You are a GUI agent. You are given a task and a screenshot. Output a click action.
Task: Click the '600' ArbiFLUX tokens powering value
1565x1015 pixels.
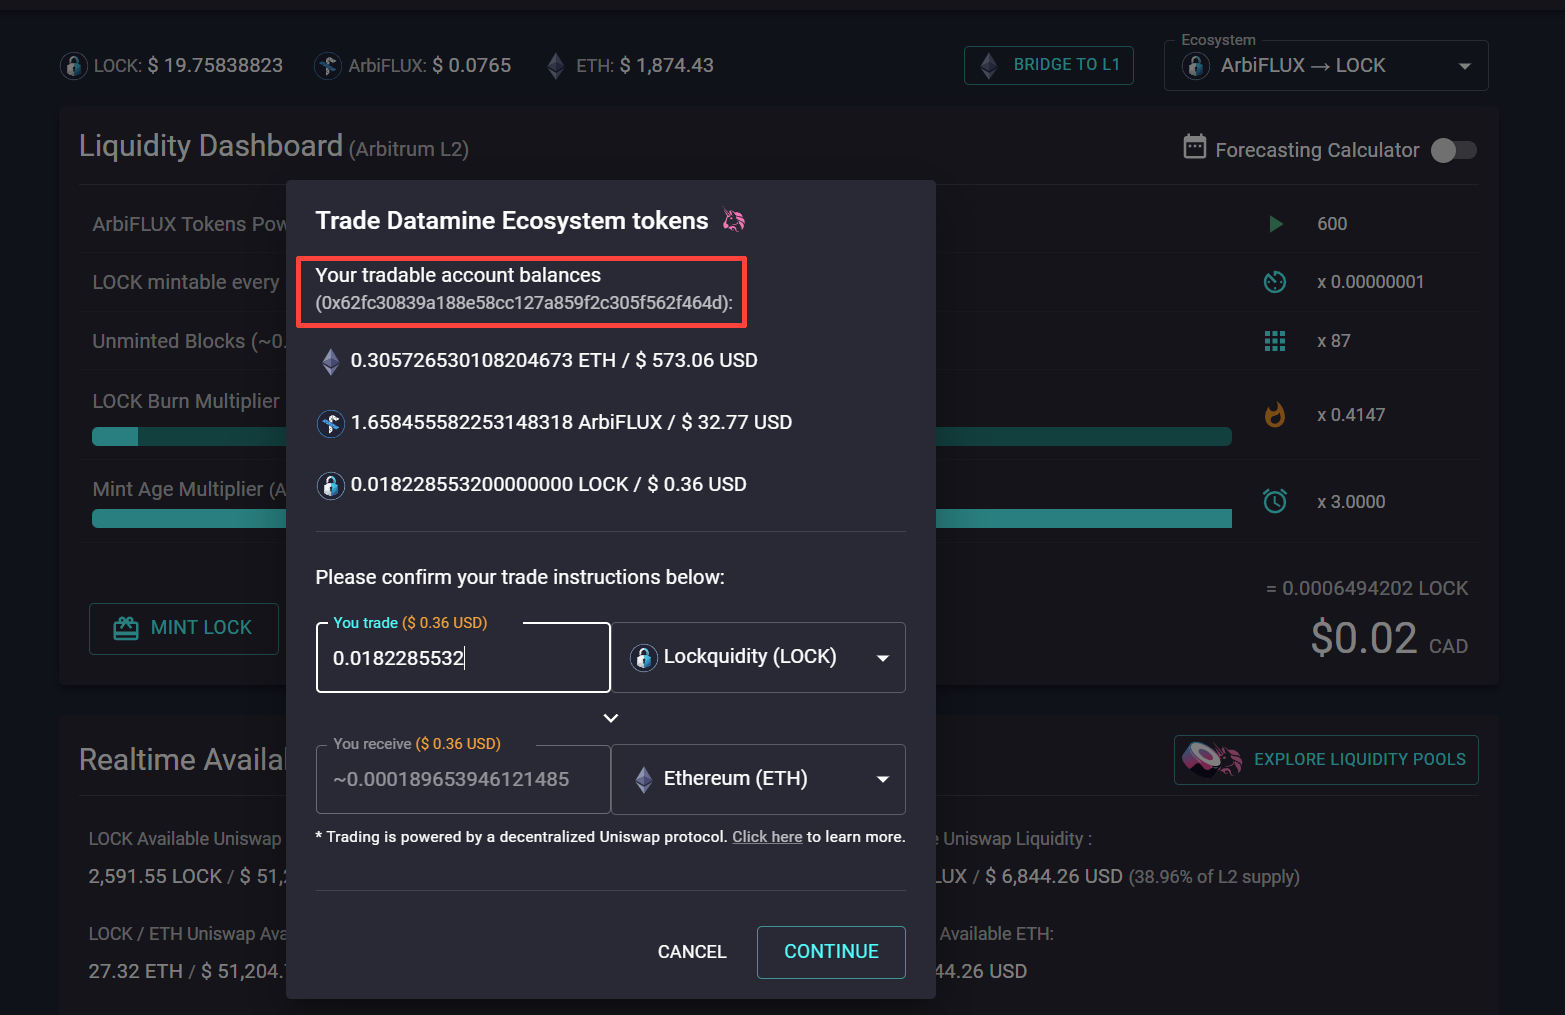(x=1332, y=224)
